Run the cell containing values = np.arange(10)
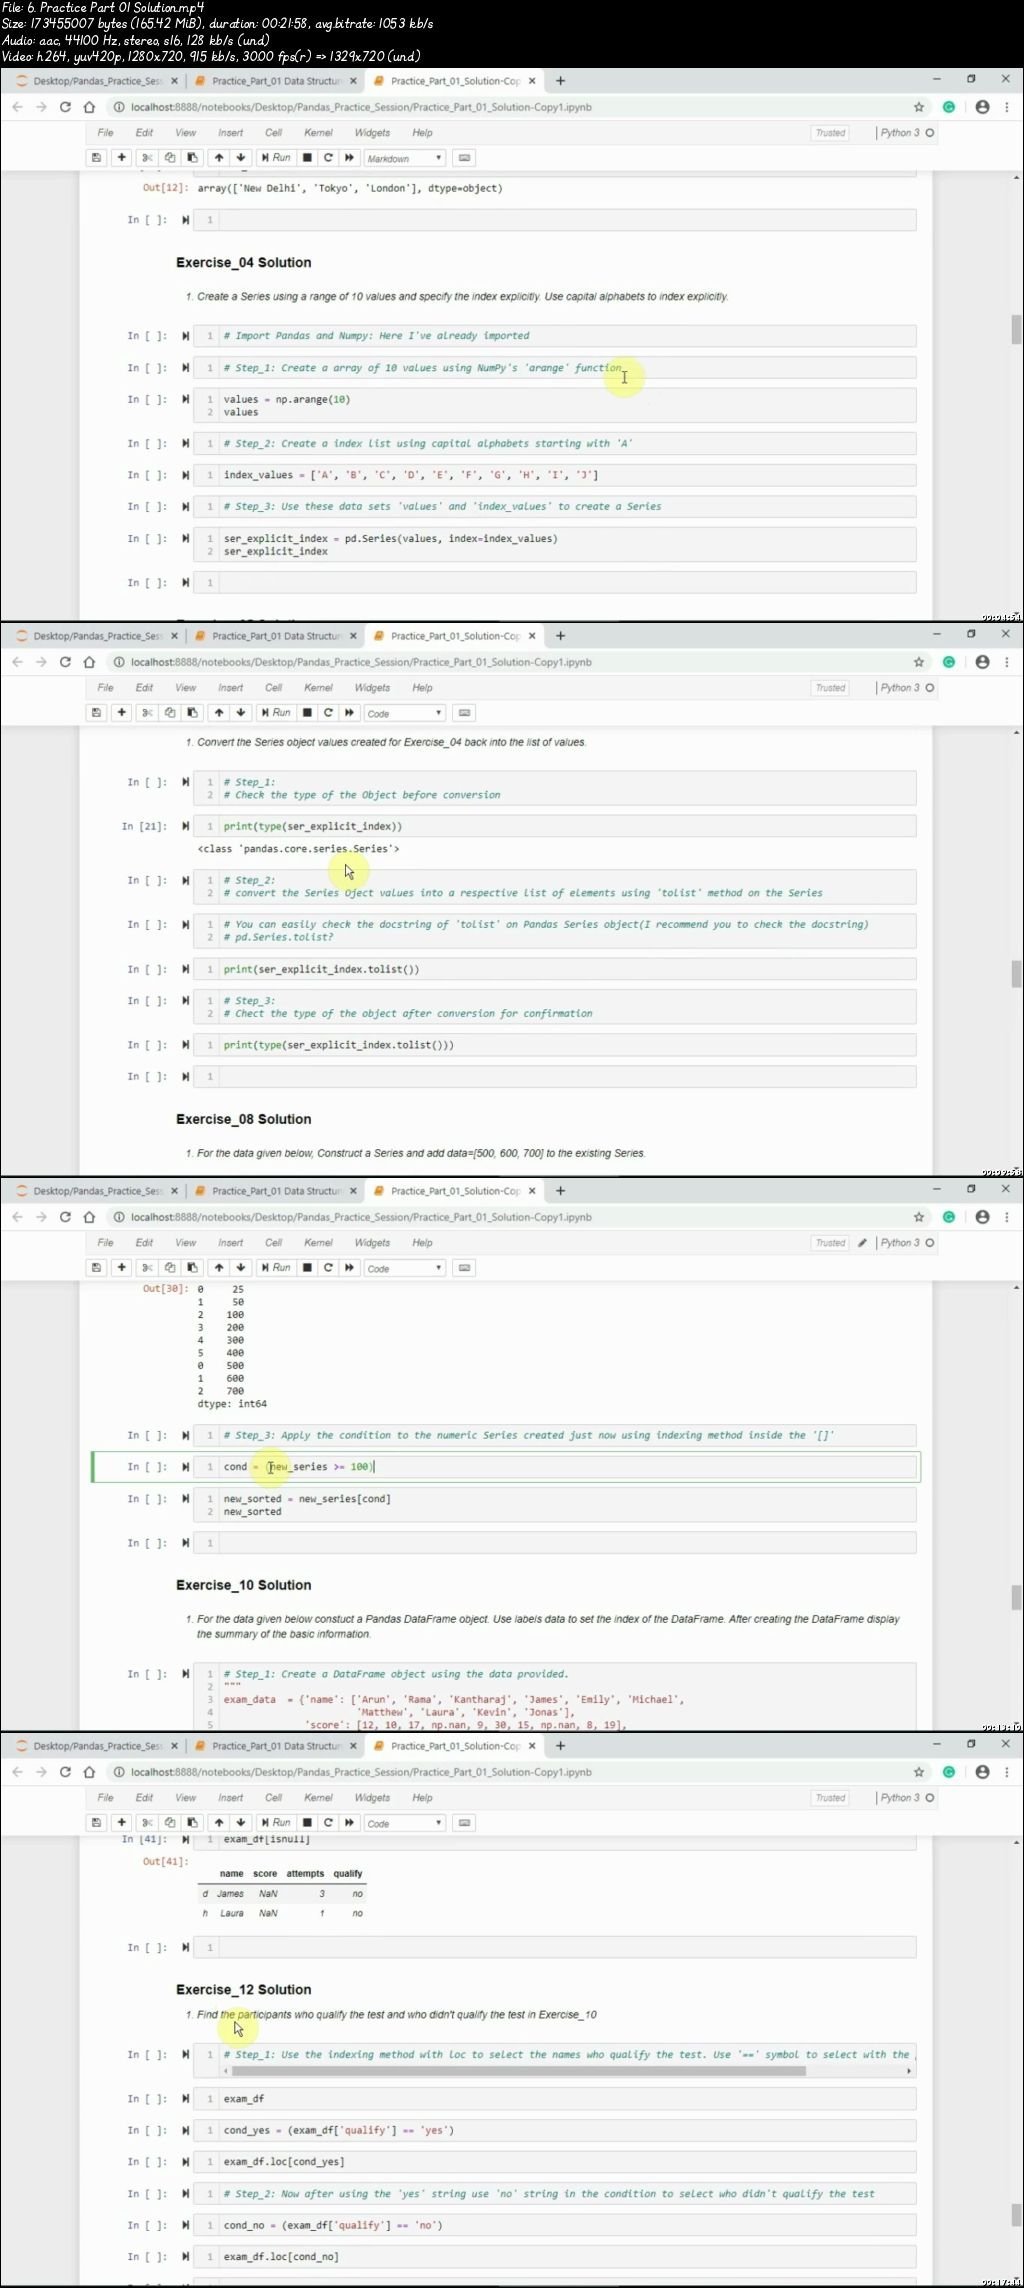 (x=186, y=399)
